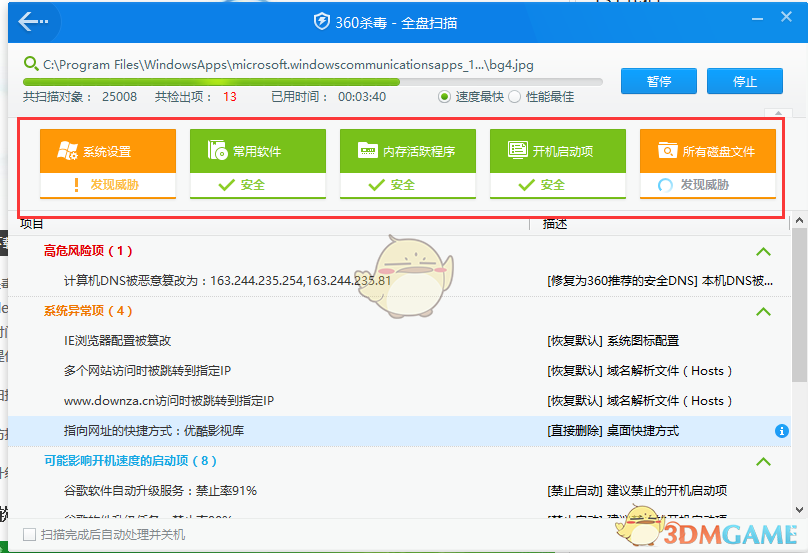Click [修复为360推荐的安全DNS] description

tap(660, 281)
